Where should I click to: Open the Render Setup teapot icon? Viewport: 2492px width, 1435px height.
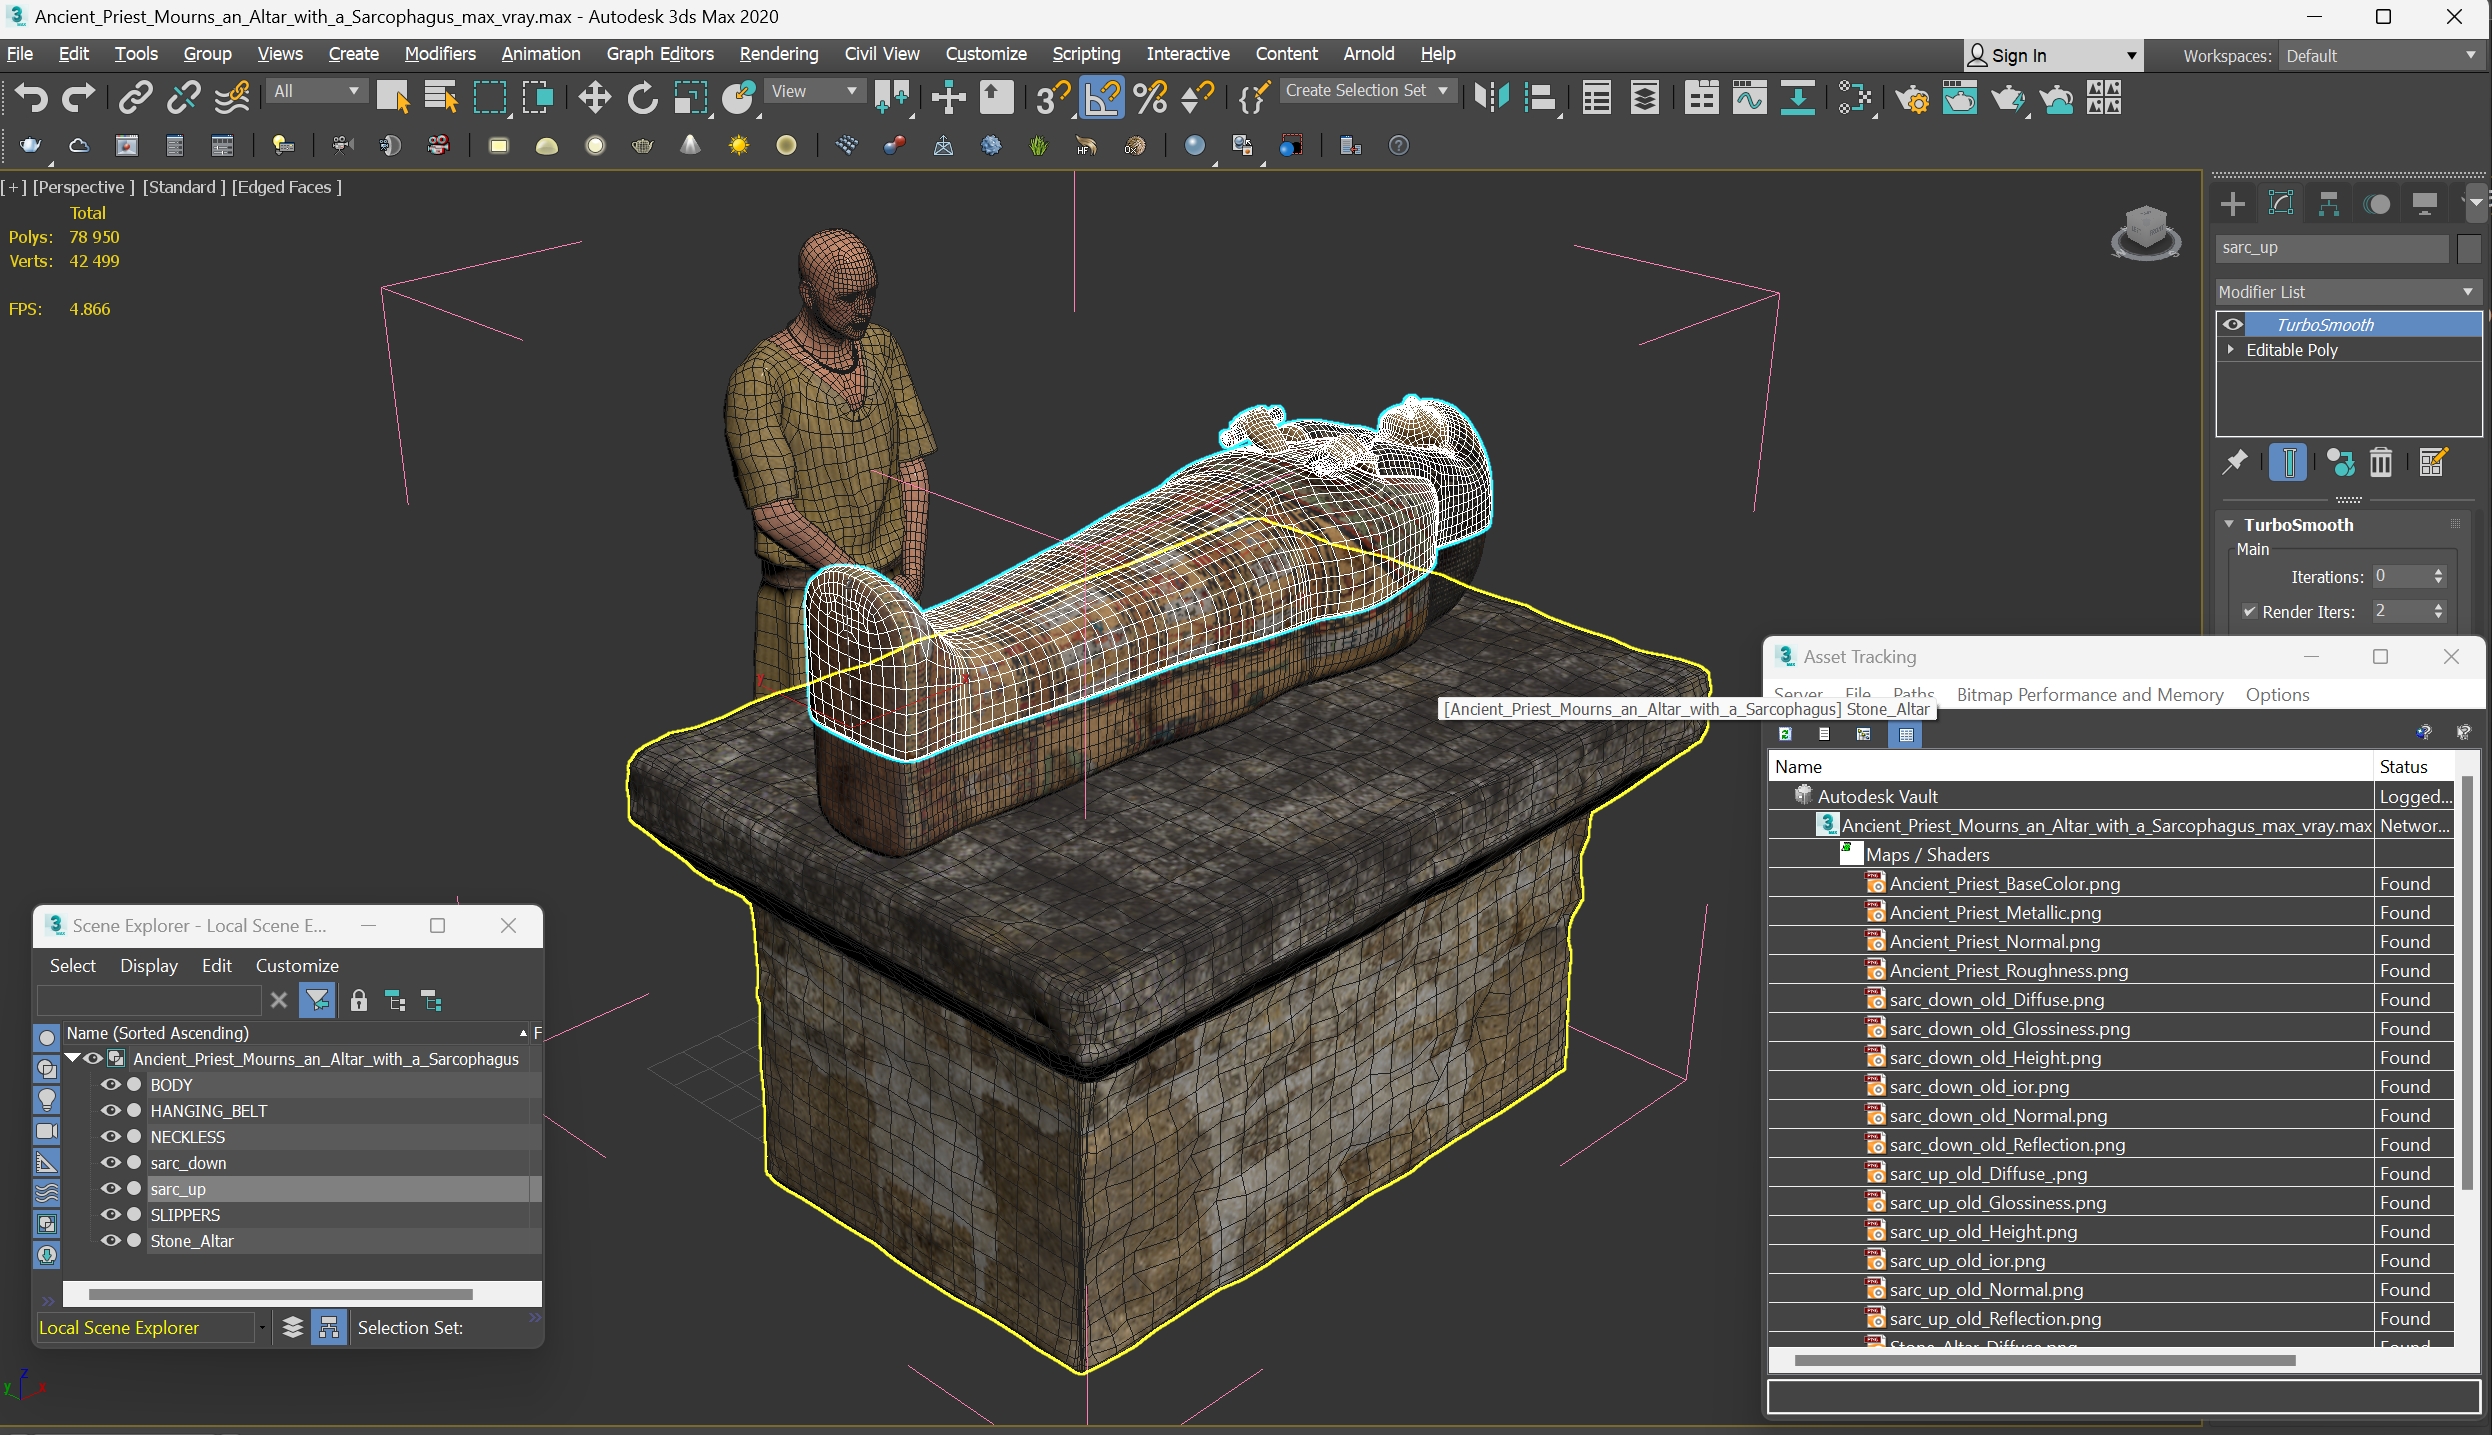pos(1912,98)
